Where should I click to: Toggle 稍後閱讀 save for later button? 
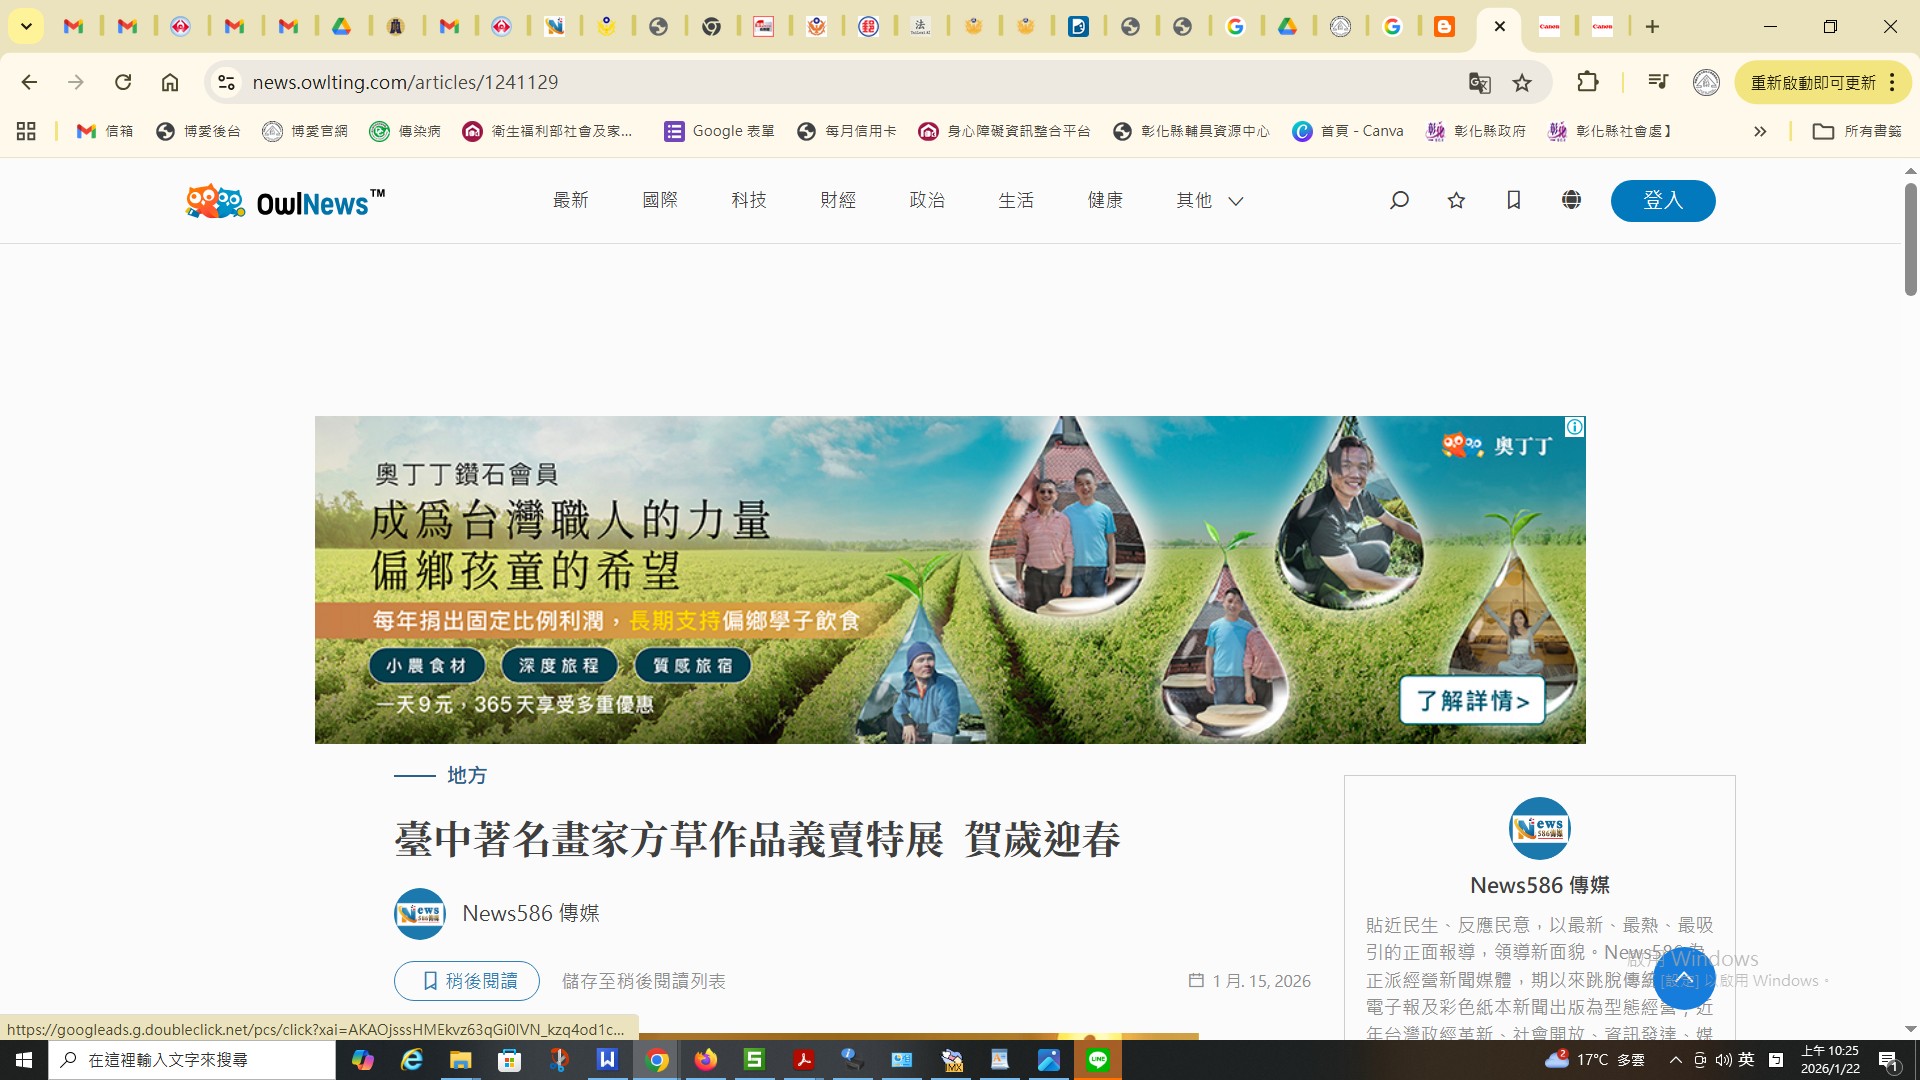pos(467,981)
